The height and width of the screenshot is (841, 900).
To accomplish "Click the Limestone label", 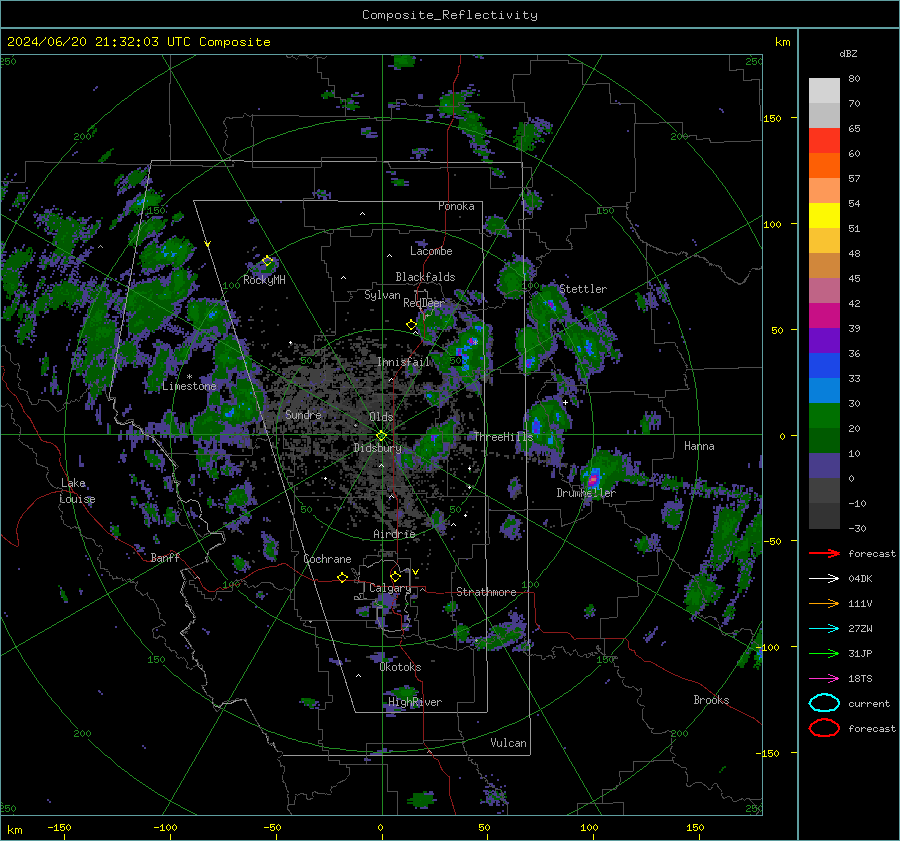I will click(189, 386).
